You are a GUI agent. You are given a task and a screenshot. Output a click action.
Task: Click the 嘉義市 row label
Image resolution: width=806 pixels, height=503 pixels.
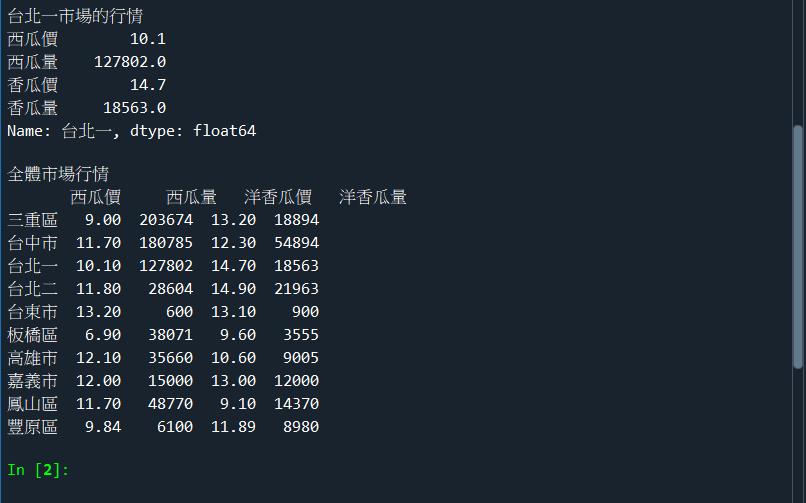tap(32, 381)
